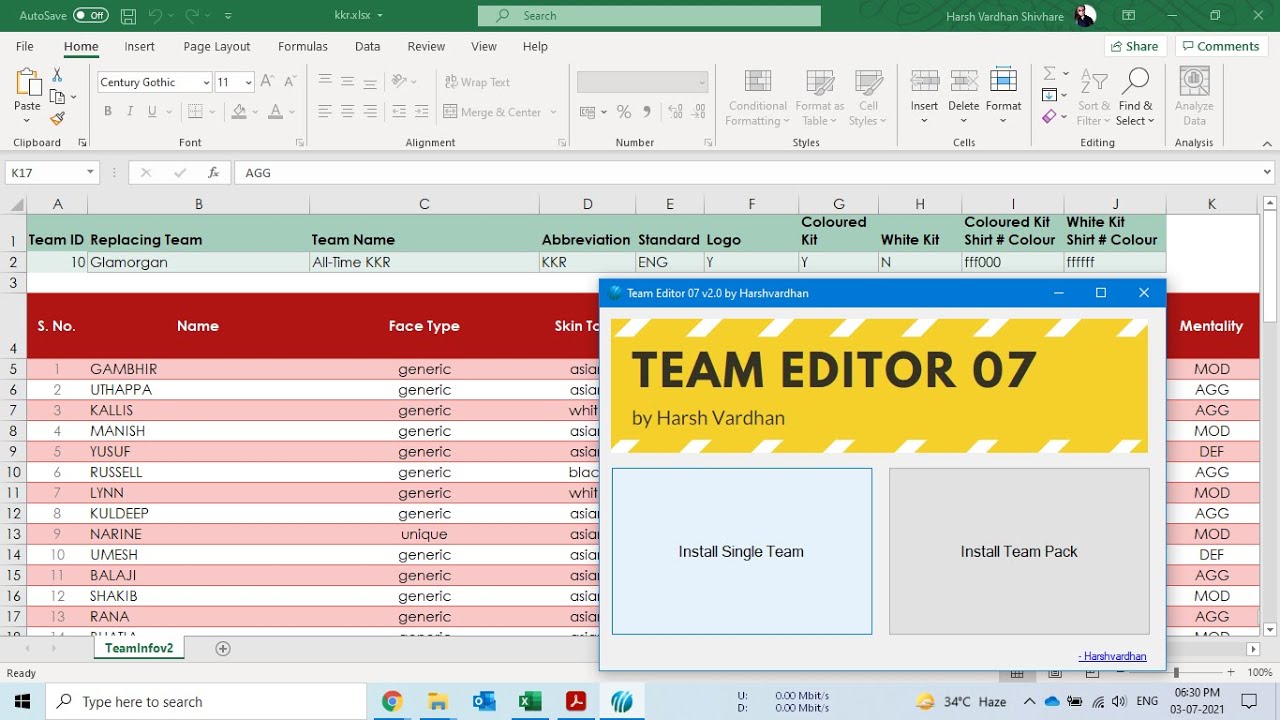
Task: Click Center horizontal alignment icon
Action: click(x=347, y=112)
